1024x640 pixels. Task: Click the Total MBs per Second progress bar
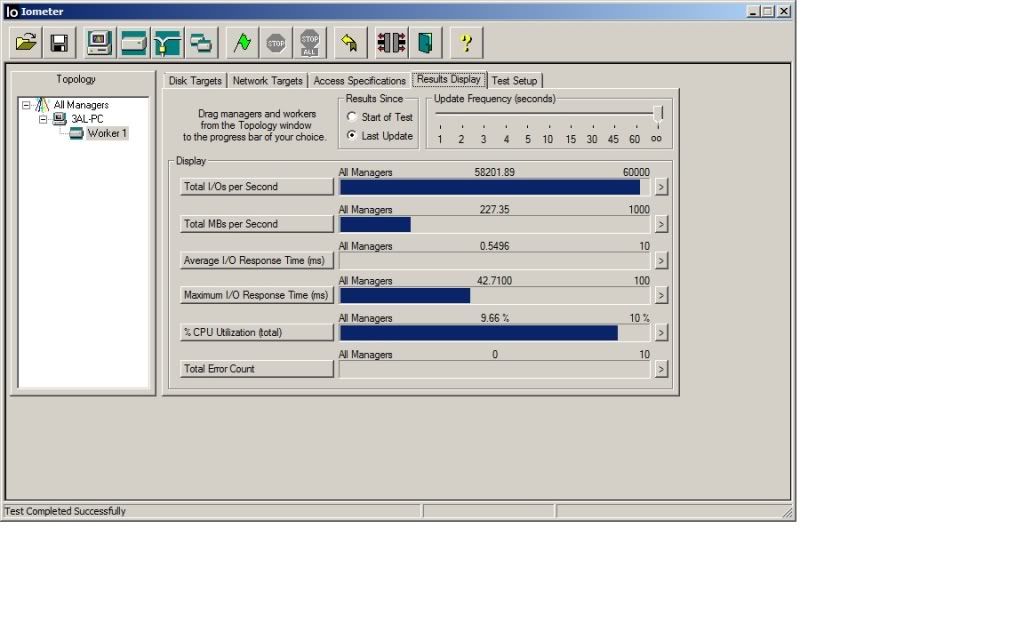[x=495, y=225]
